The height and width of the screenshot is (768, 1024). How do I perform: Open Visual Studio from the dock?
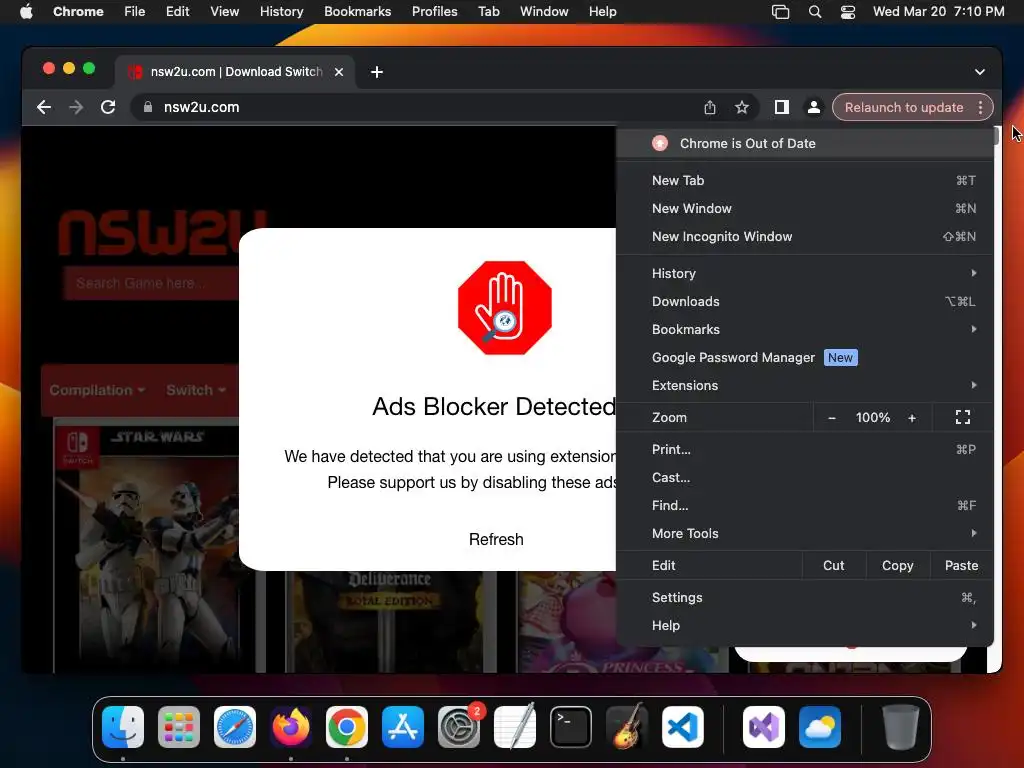pos(764,727)
